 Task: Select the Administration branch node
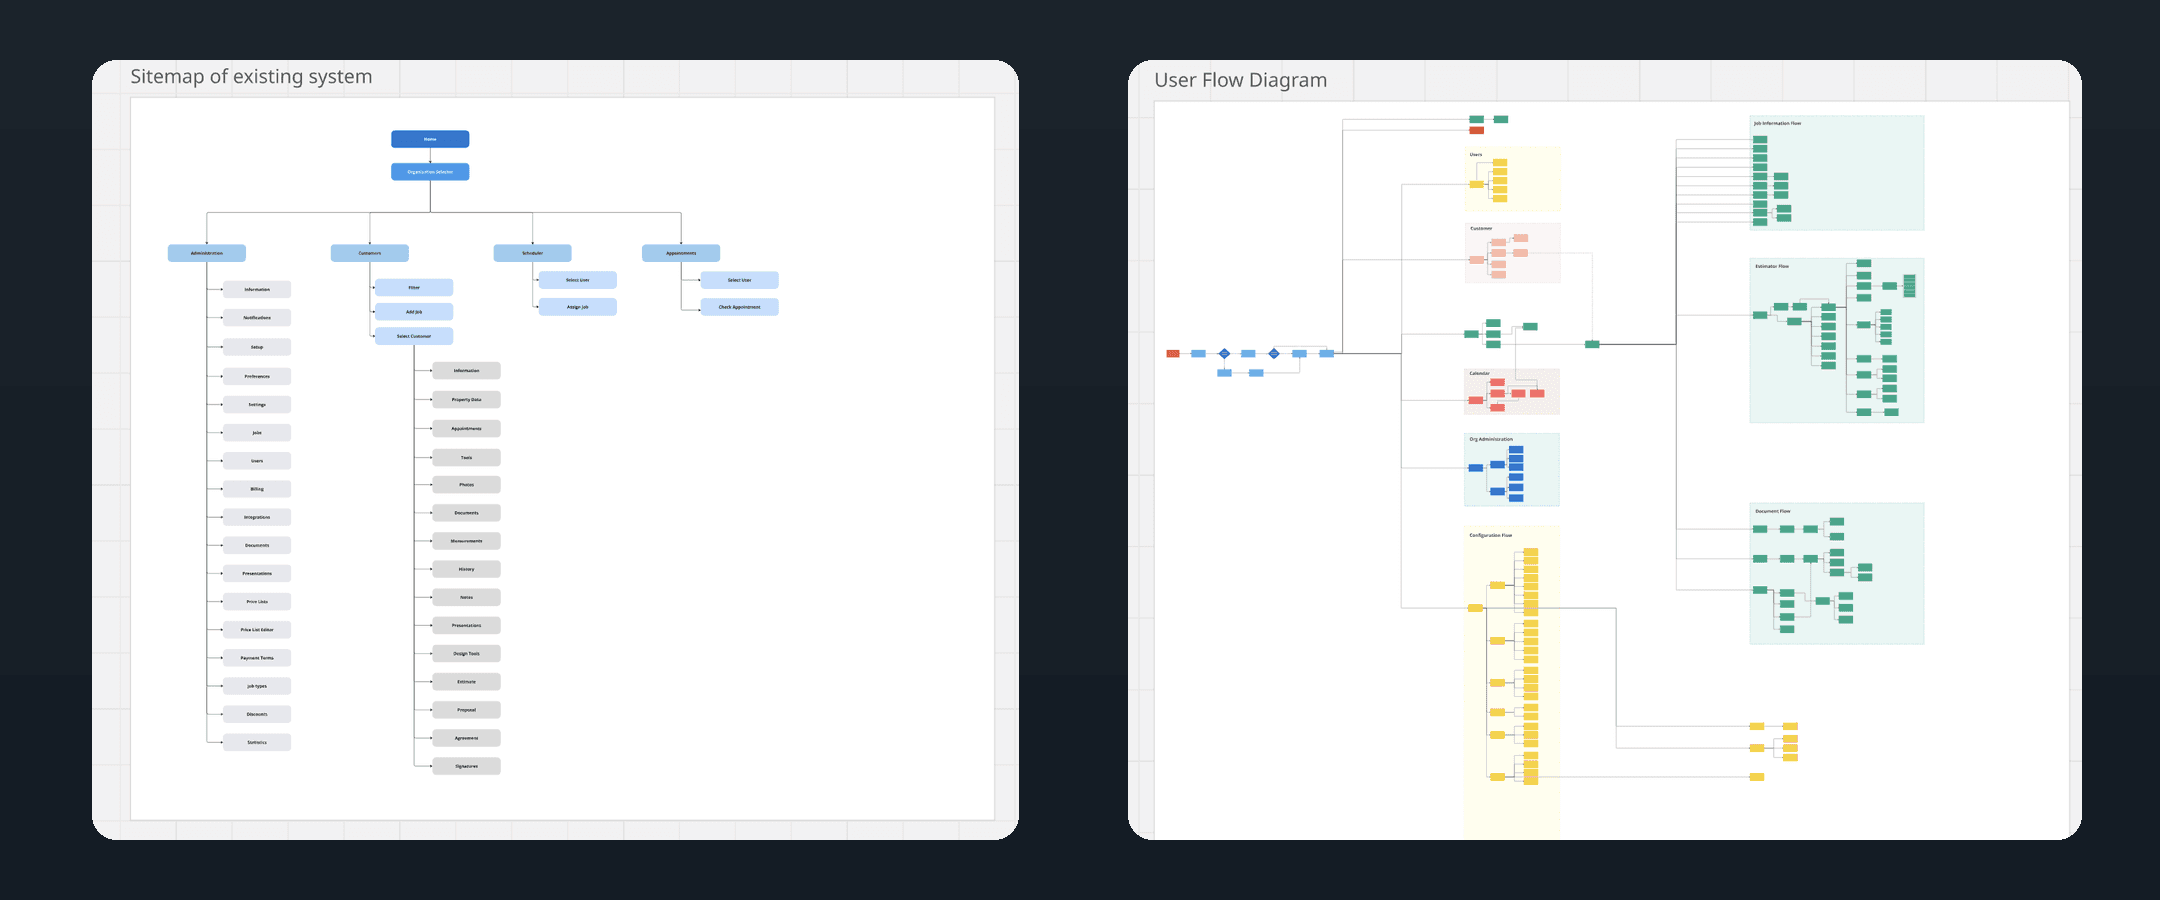(x=207, y=253)
